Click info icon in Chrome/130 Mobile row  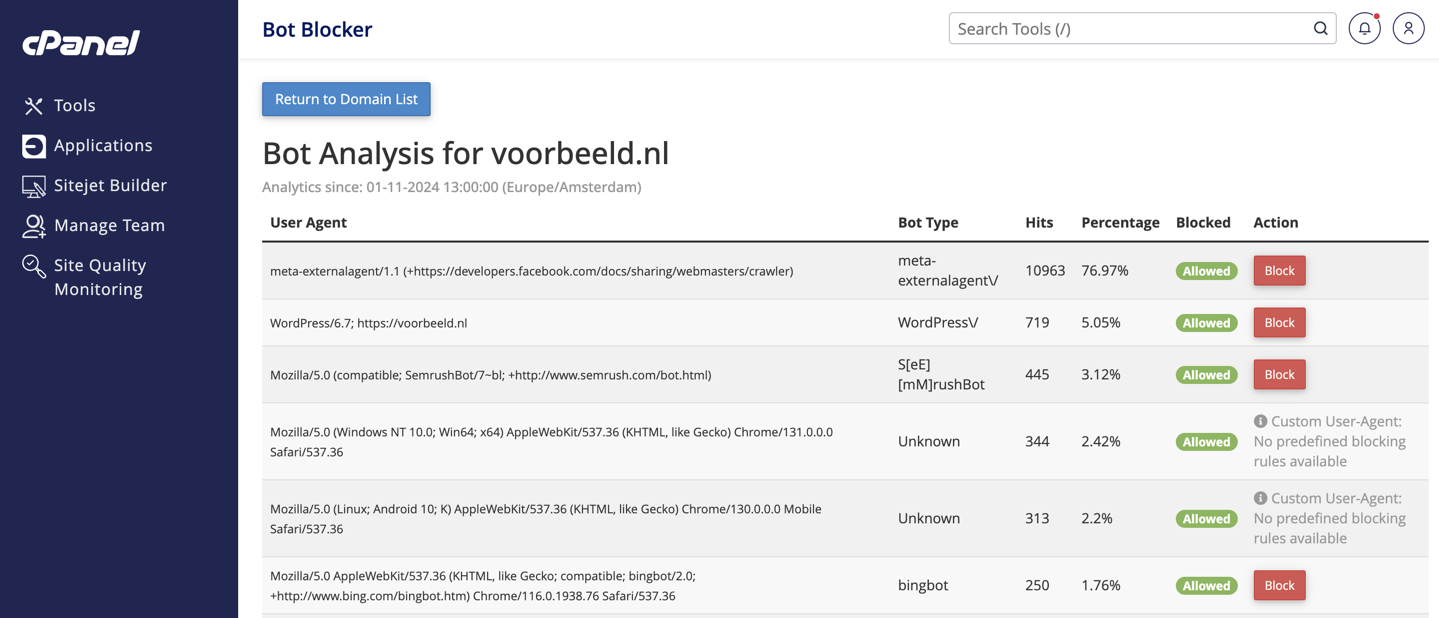point(1260,498)
